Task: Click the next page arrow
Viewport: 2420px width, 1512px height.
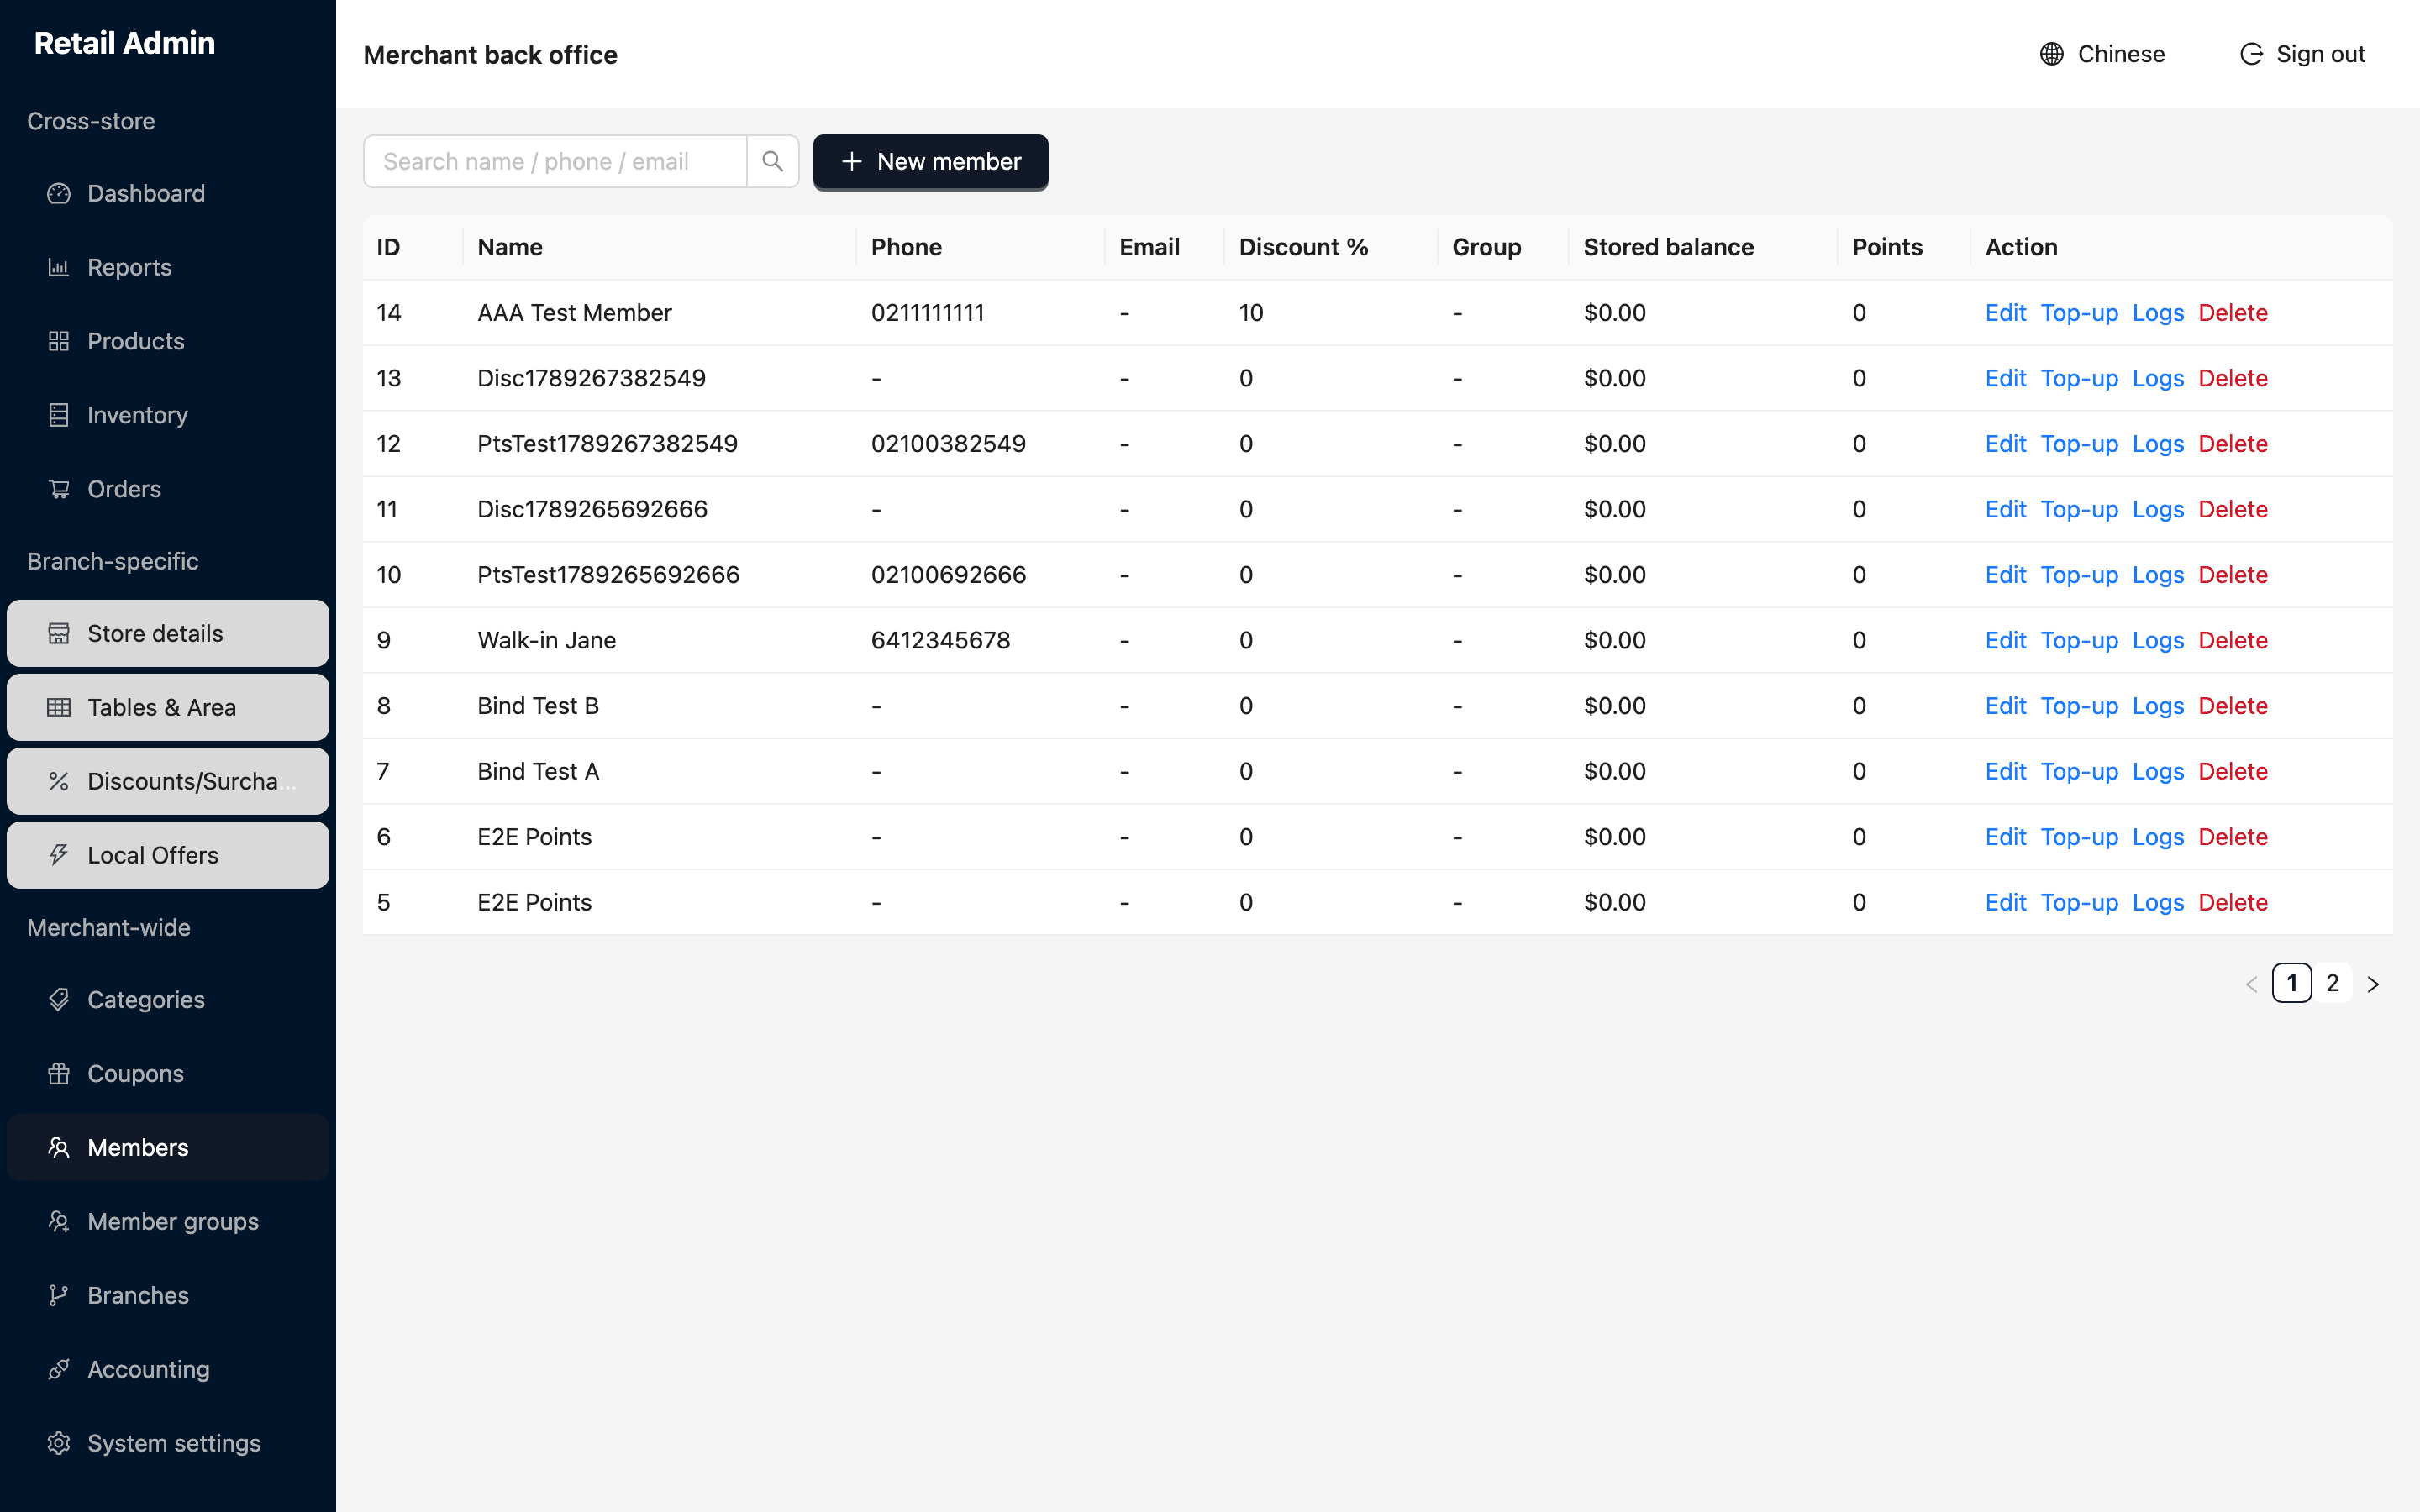Action: (2373, 984)
